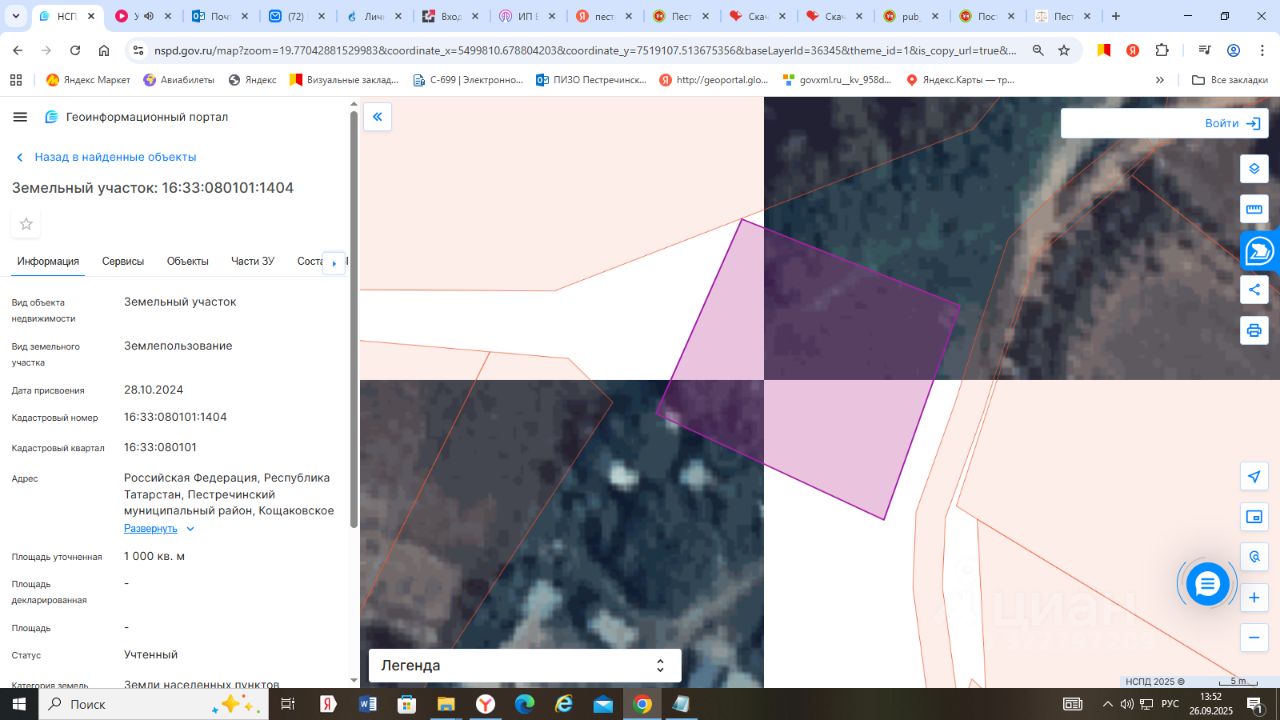
Task: Open the Task View button on taskbar
Action: tap(287, 704)
